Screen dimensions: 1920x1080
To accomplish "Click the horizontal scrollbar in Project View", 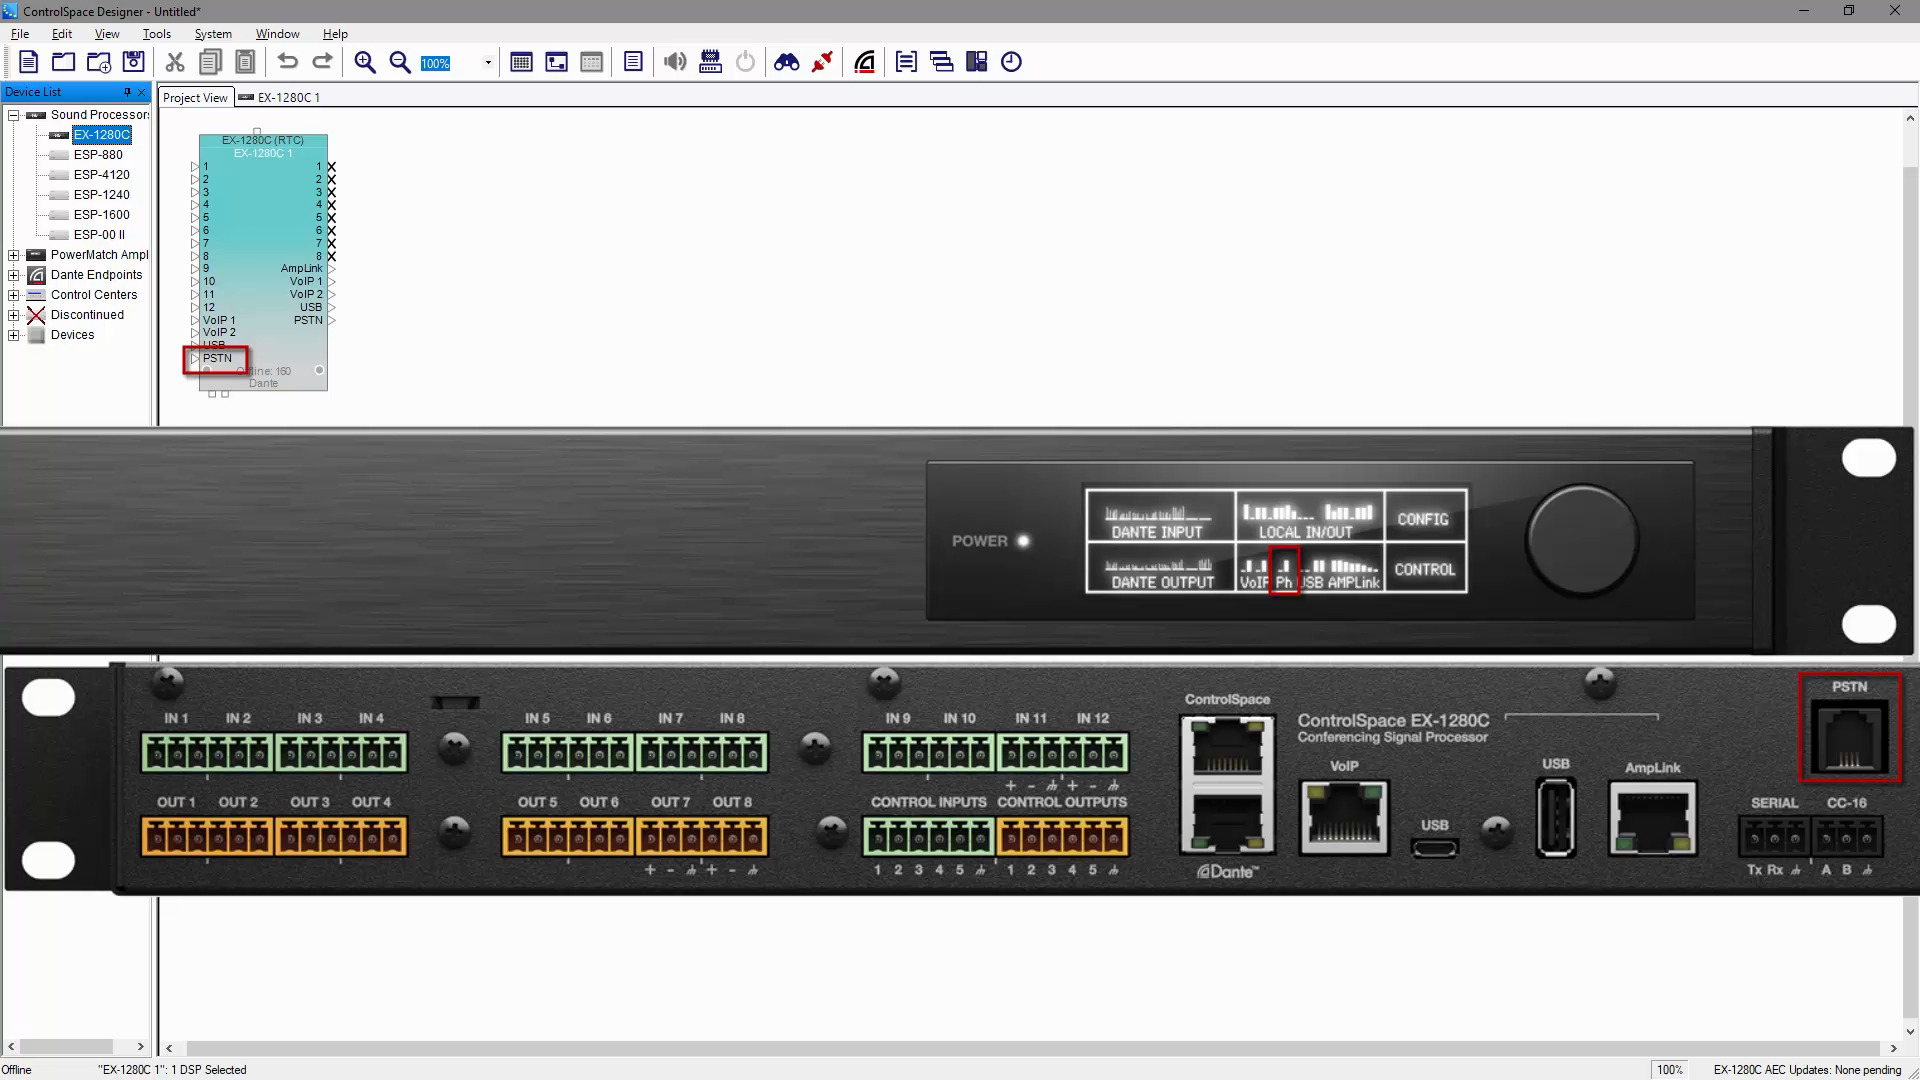I will (x=1031, y=1048).
